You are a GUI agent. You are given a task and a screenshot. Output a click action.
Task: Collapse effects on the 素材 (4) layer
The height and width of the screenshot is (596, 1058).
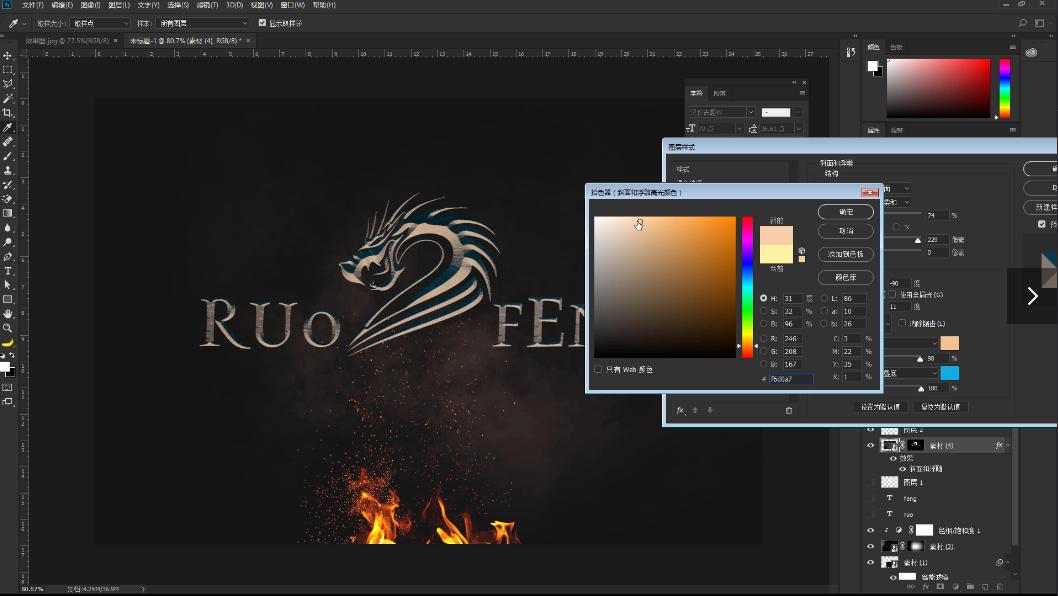[1007, 445]
